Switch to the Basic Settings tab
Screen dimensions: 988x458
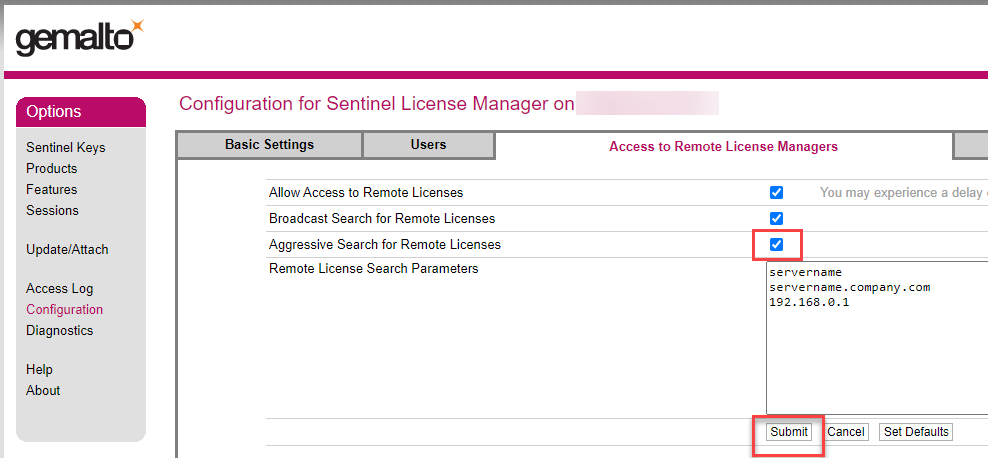point(270,144)
